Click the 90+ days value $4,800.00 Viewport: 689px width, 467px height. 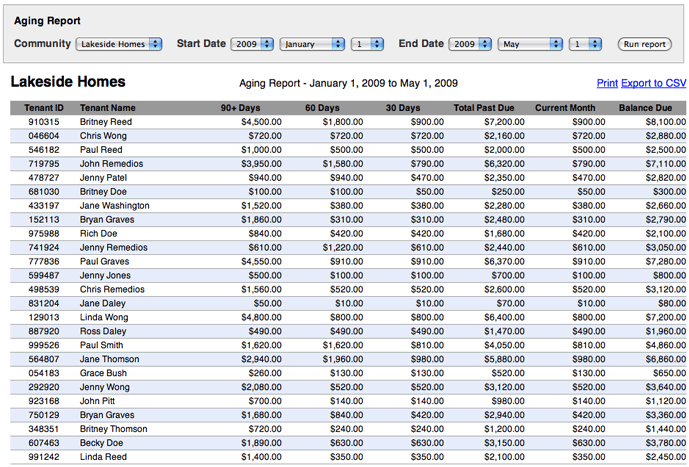coord(261,317)
